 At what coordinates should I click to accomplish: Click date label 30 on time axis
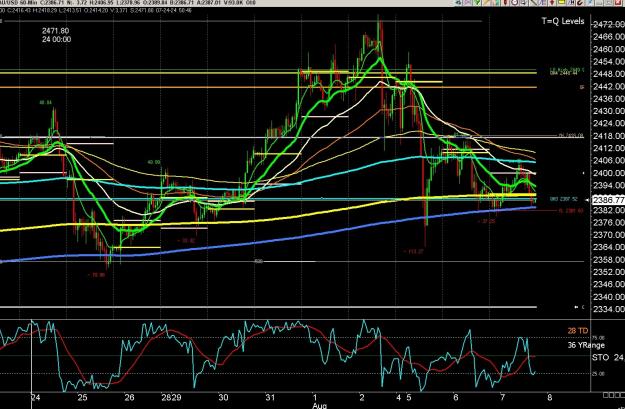pyautogui.click(x=223, y=397)
